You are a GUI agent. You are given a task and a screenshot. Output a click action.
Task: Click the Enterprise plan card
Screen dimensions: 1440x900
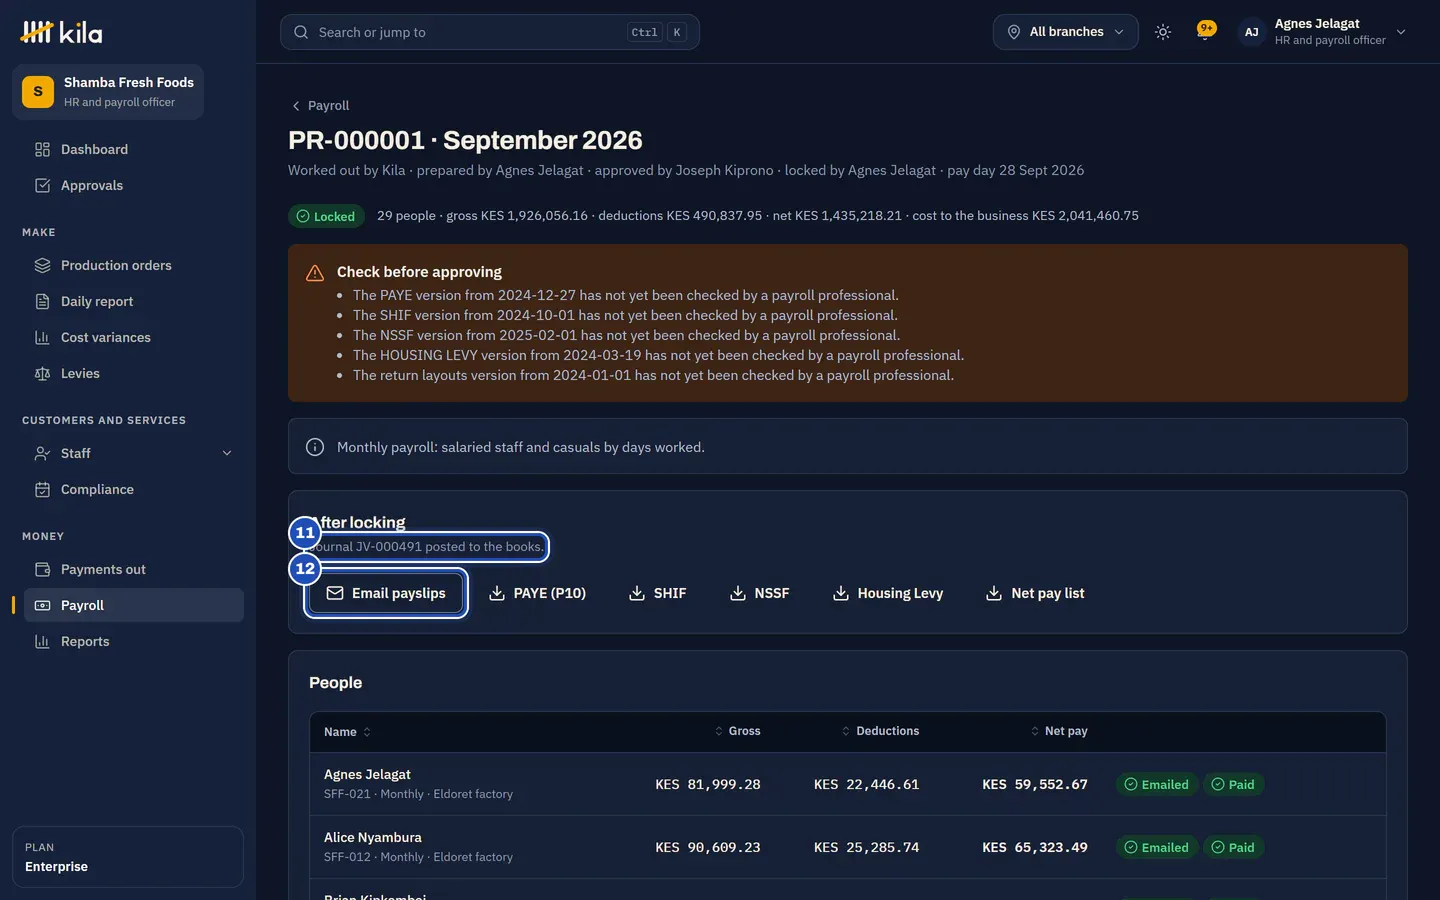128,857
